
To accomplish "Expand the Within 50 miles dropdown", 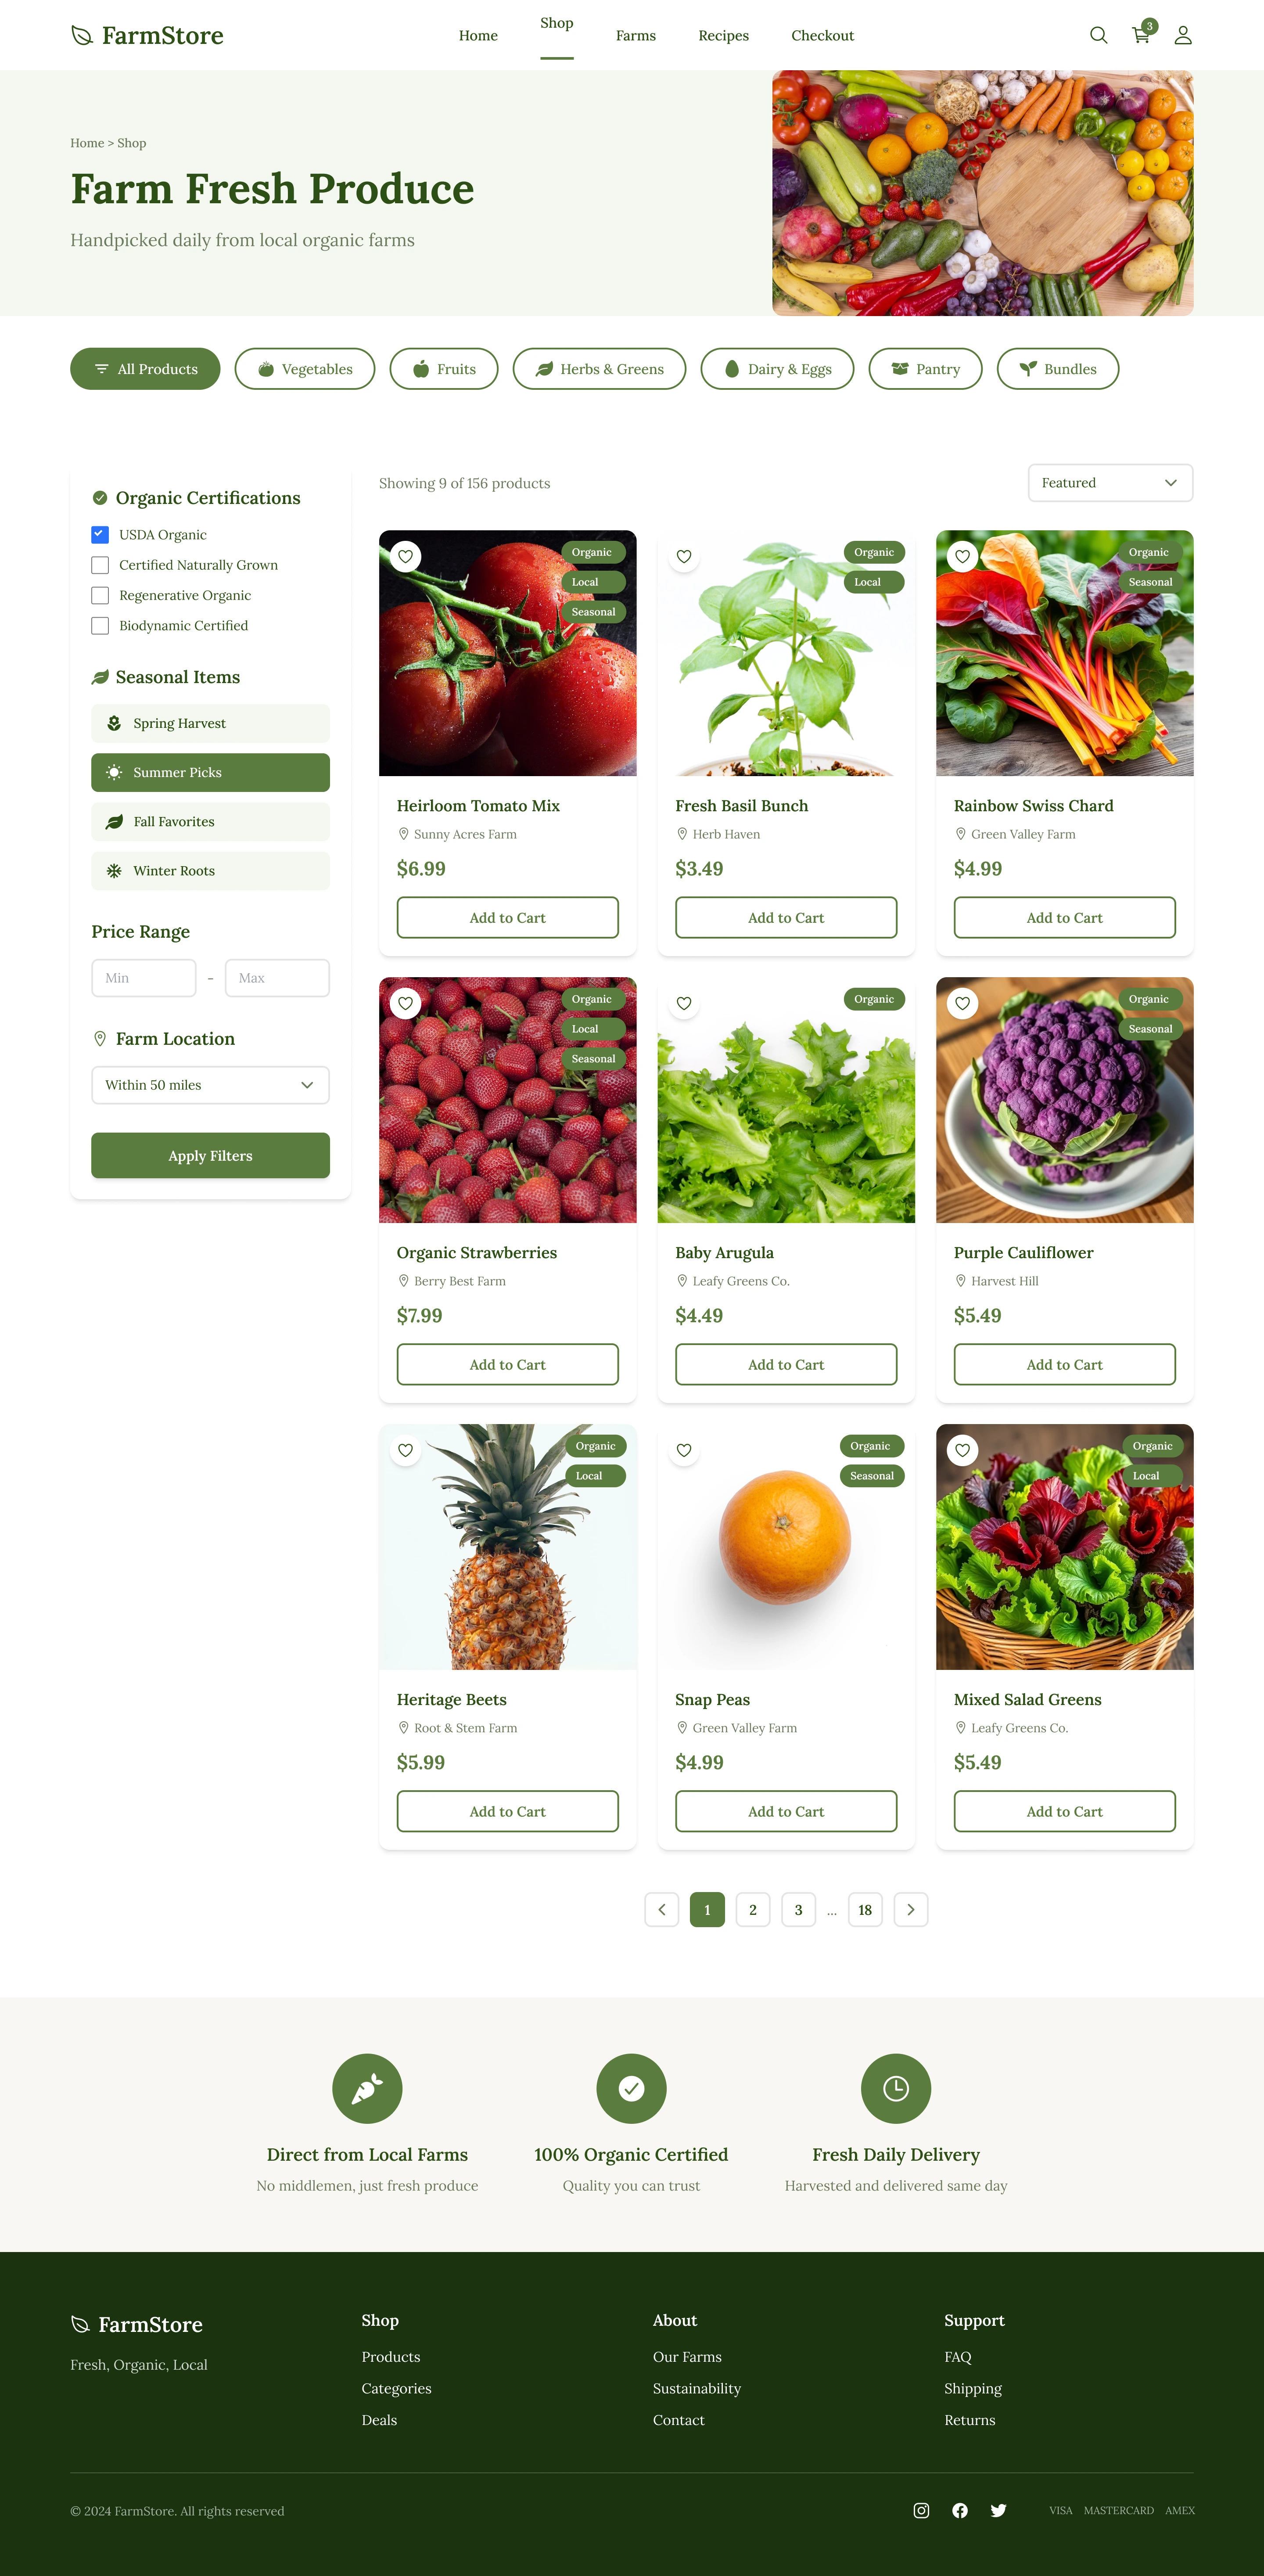I will click(210, 1085).
